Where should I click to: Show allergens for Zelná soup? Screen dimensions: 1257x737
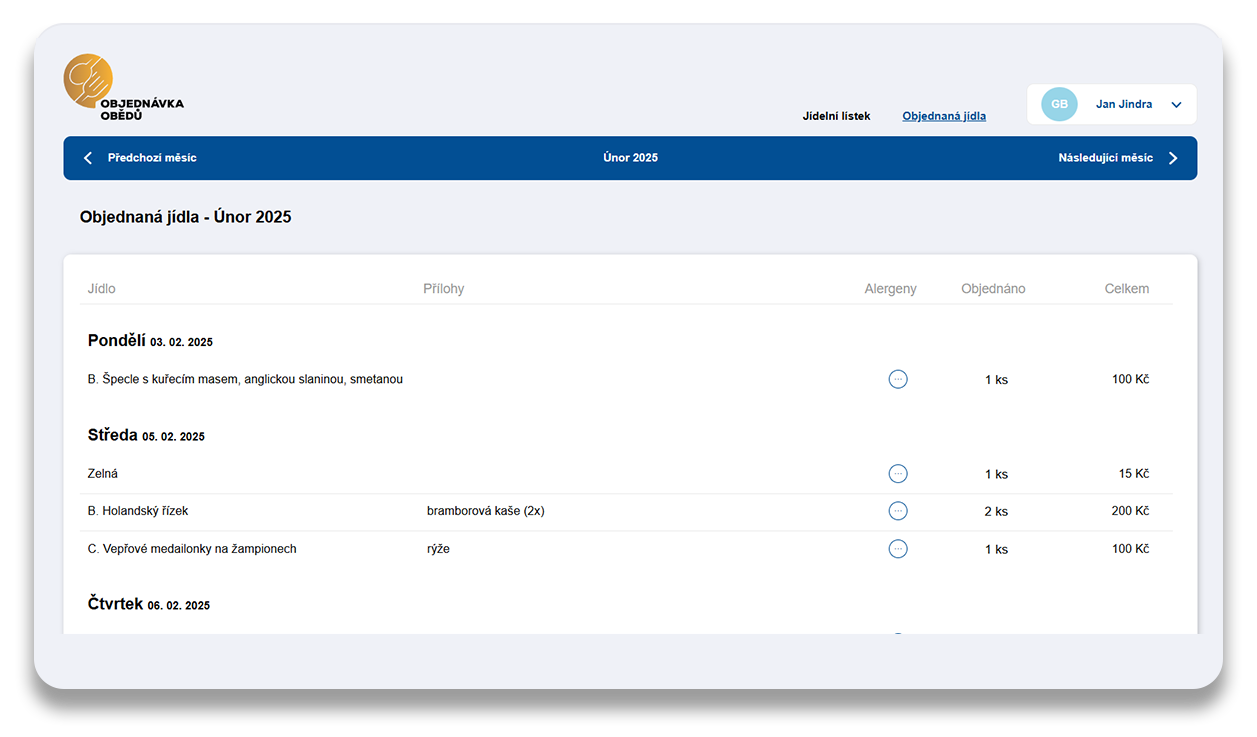[897, 474]
